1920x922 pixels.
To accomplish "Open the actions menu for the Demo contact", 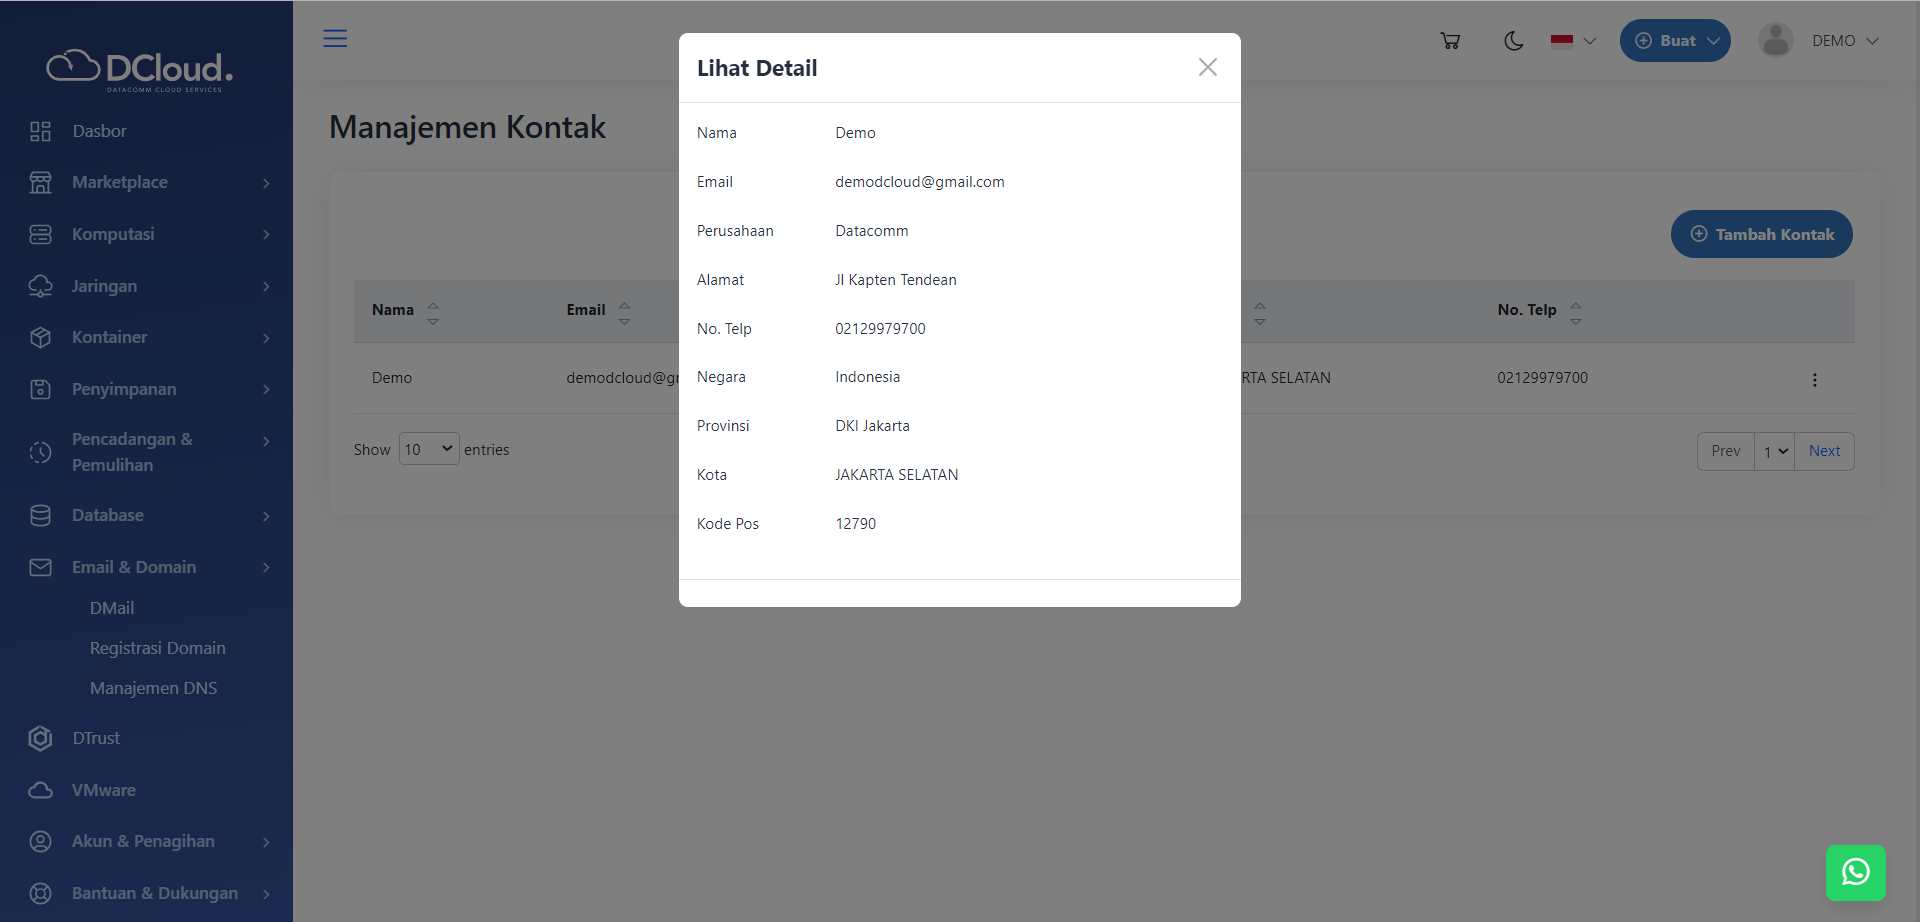I will click(x=1815, y=380).
